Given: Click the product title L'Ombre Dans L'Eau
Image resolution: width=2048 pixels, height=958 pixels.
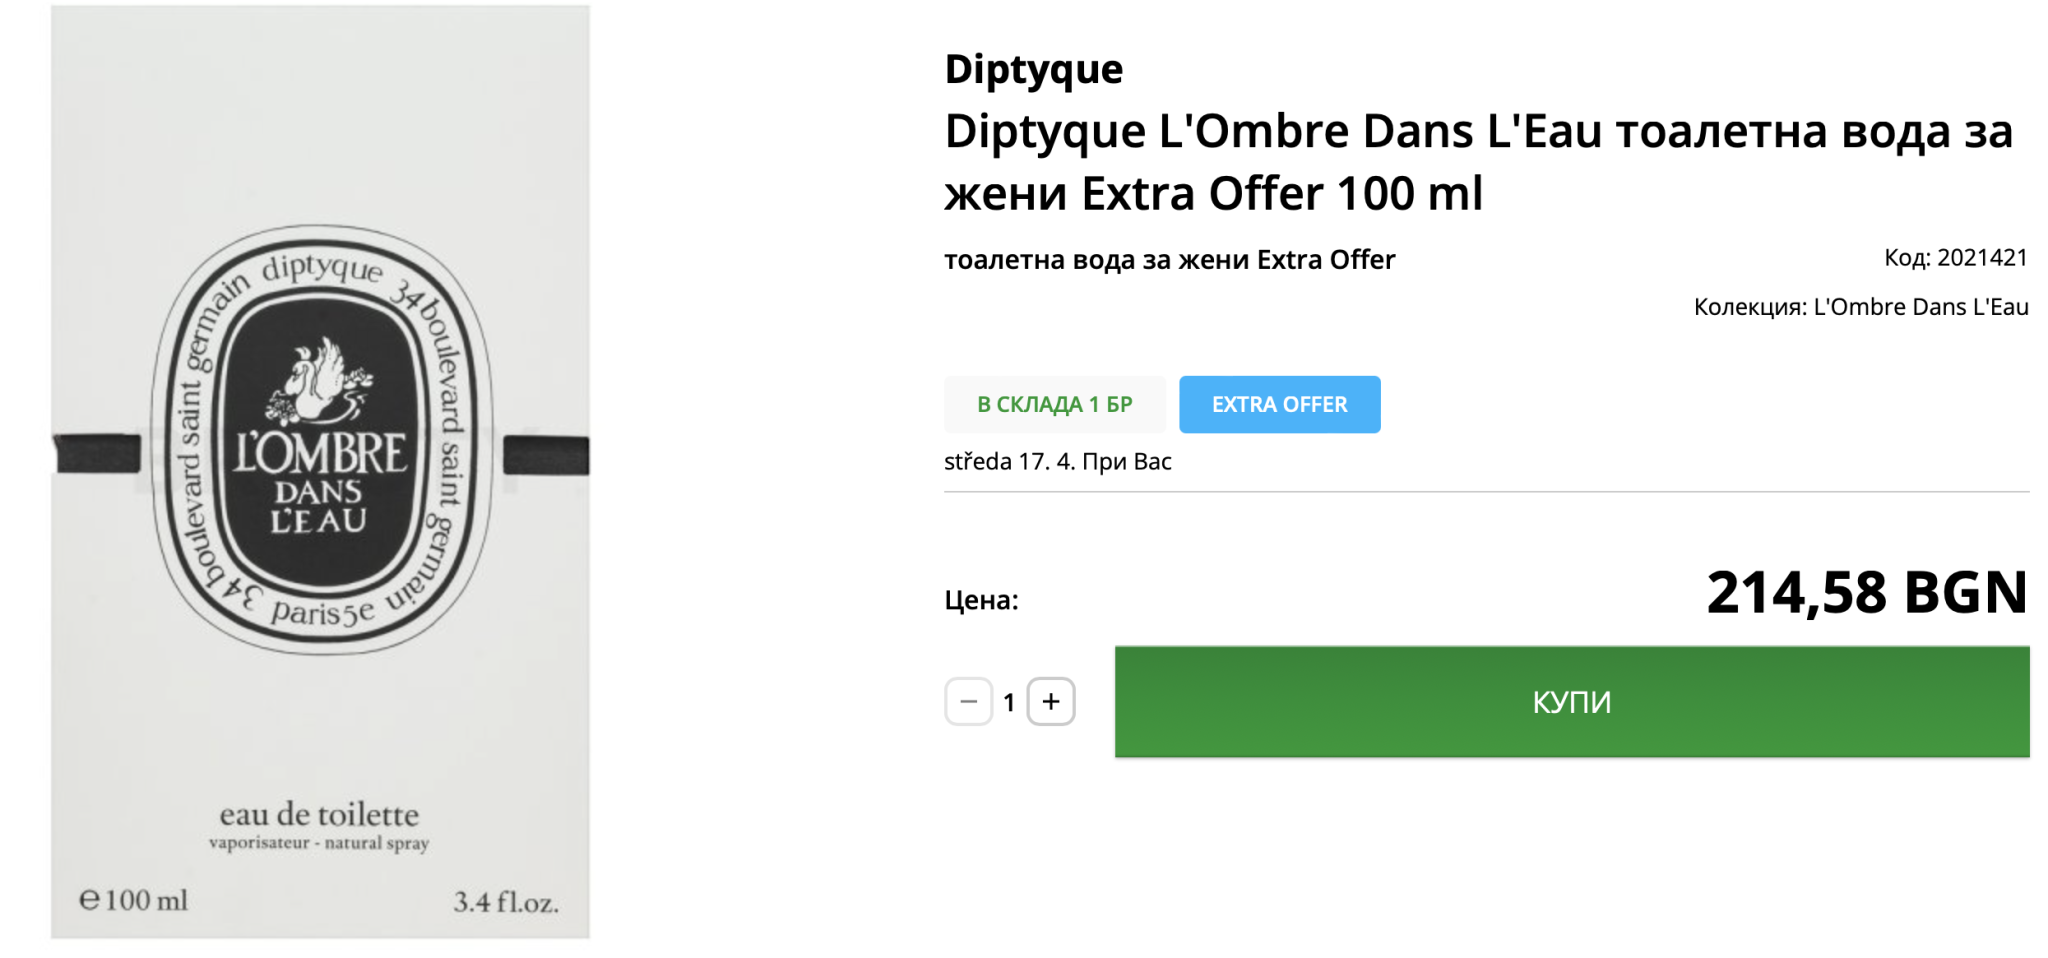Looking at the screenshot, I should pyautogui.click(x=1478, y=162).
